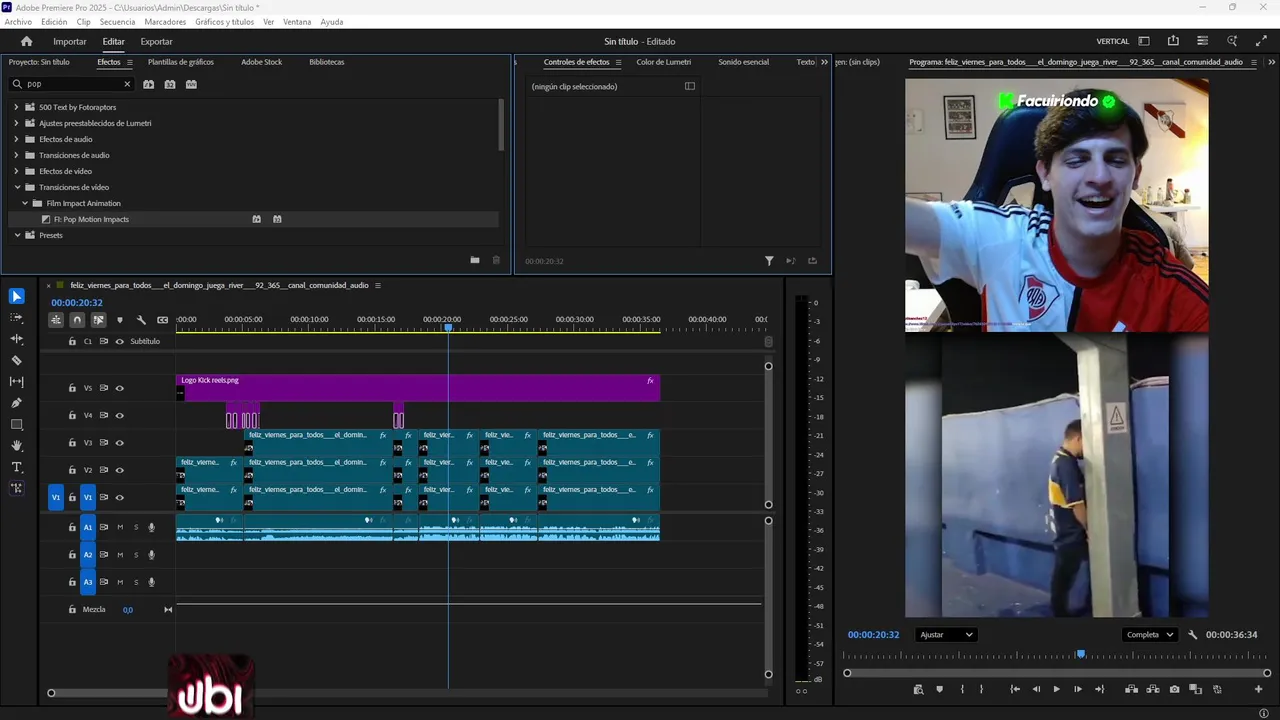Click Go to In point button
1280x720 pixels.
point(1015,689)
